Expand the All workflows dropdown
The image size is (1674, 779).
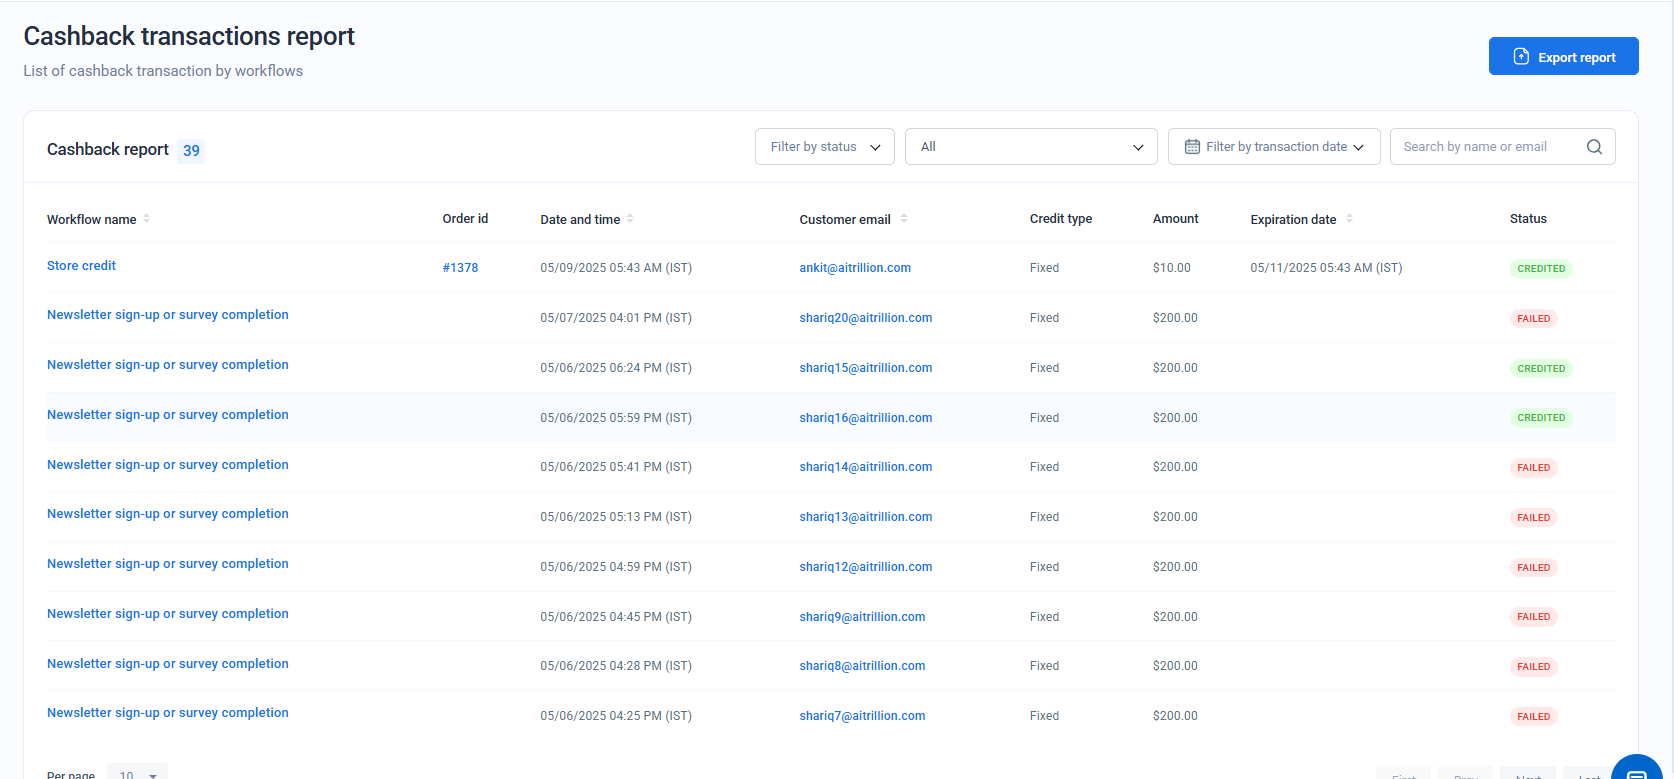[x=1031, y=146]
